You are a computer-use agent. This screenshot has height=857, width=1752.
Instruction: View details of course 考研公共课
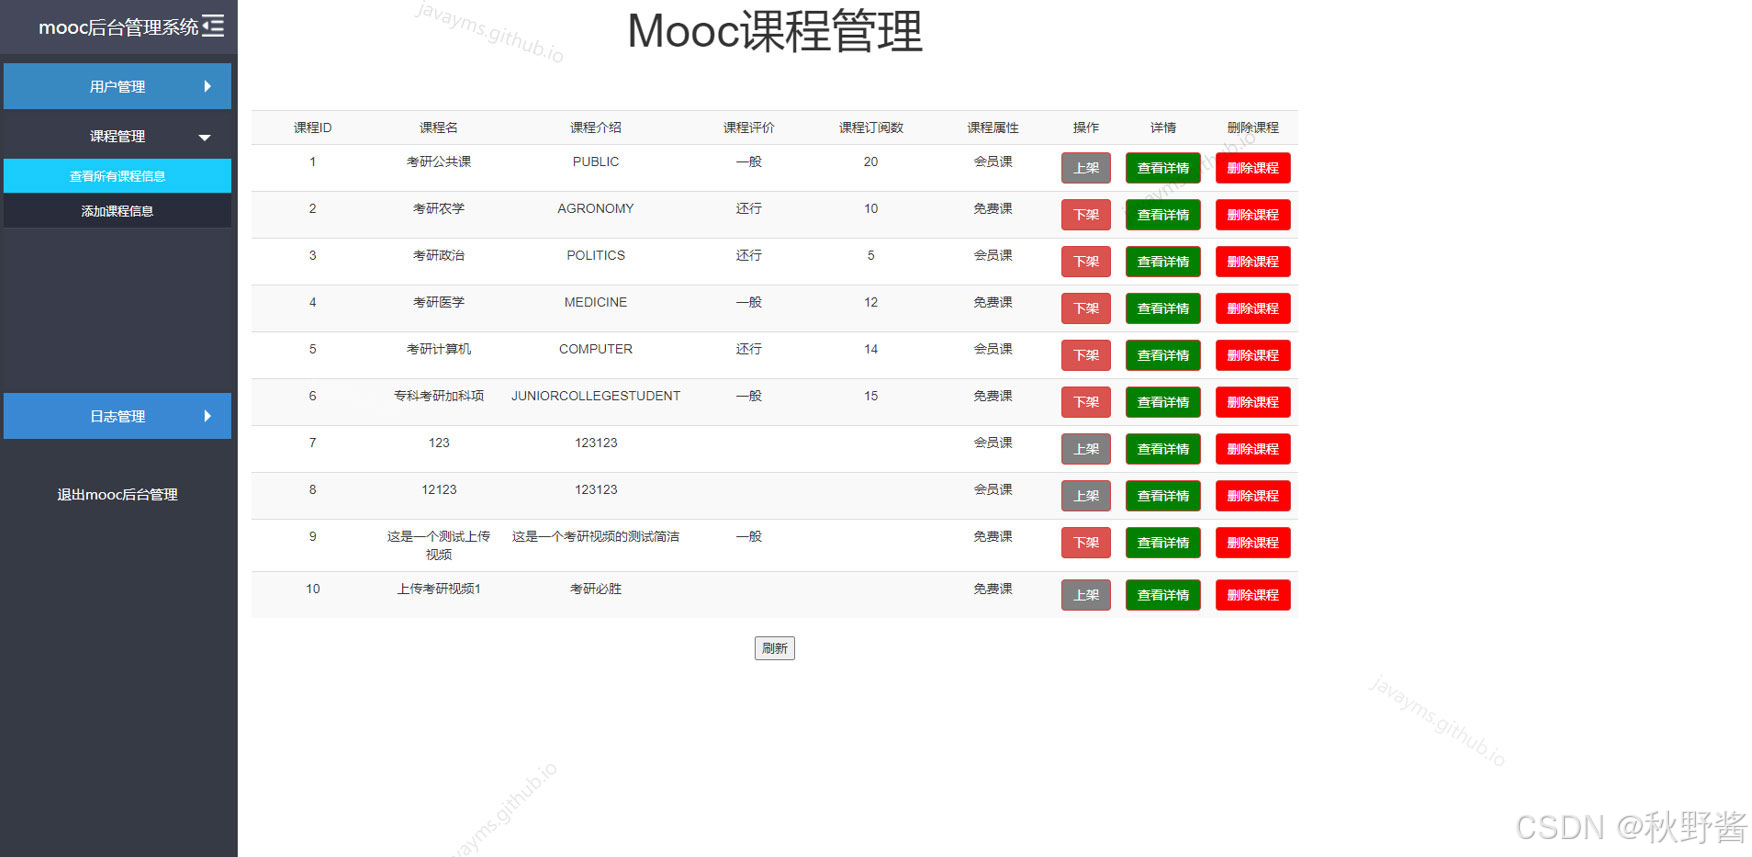click(1163, 168)
